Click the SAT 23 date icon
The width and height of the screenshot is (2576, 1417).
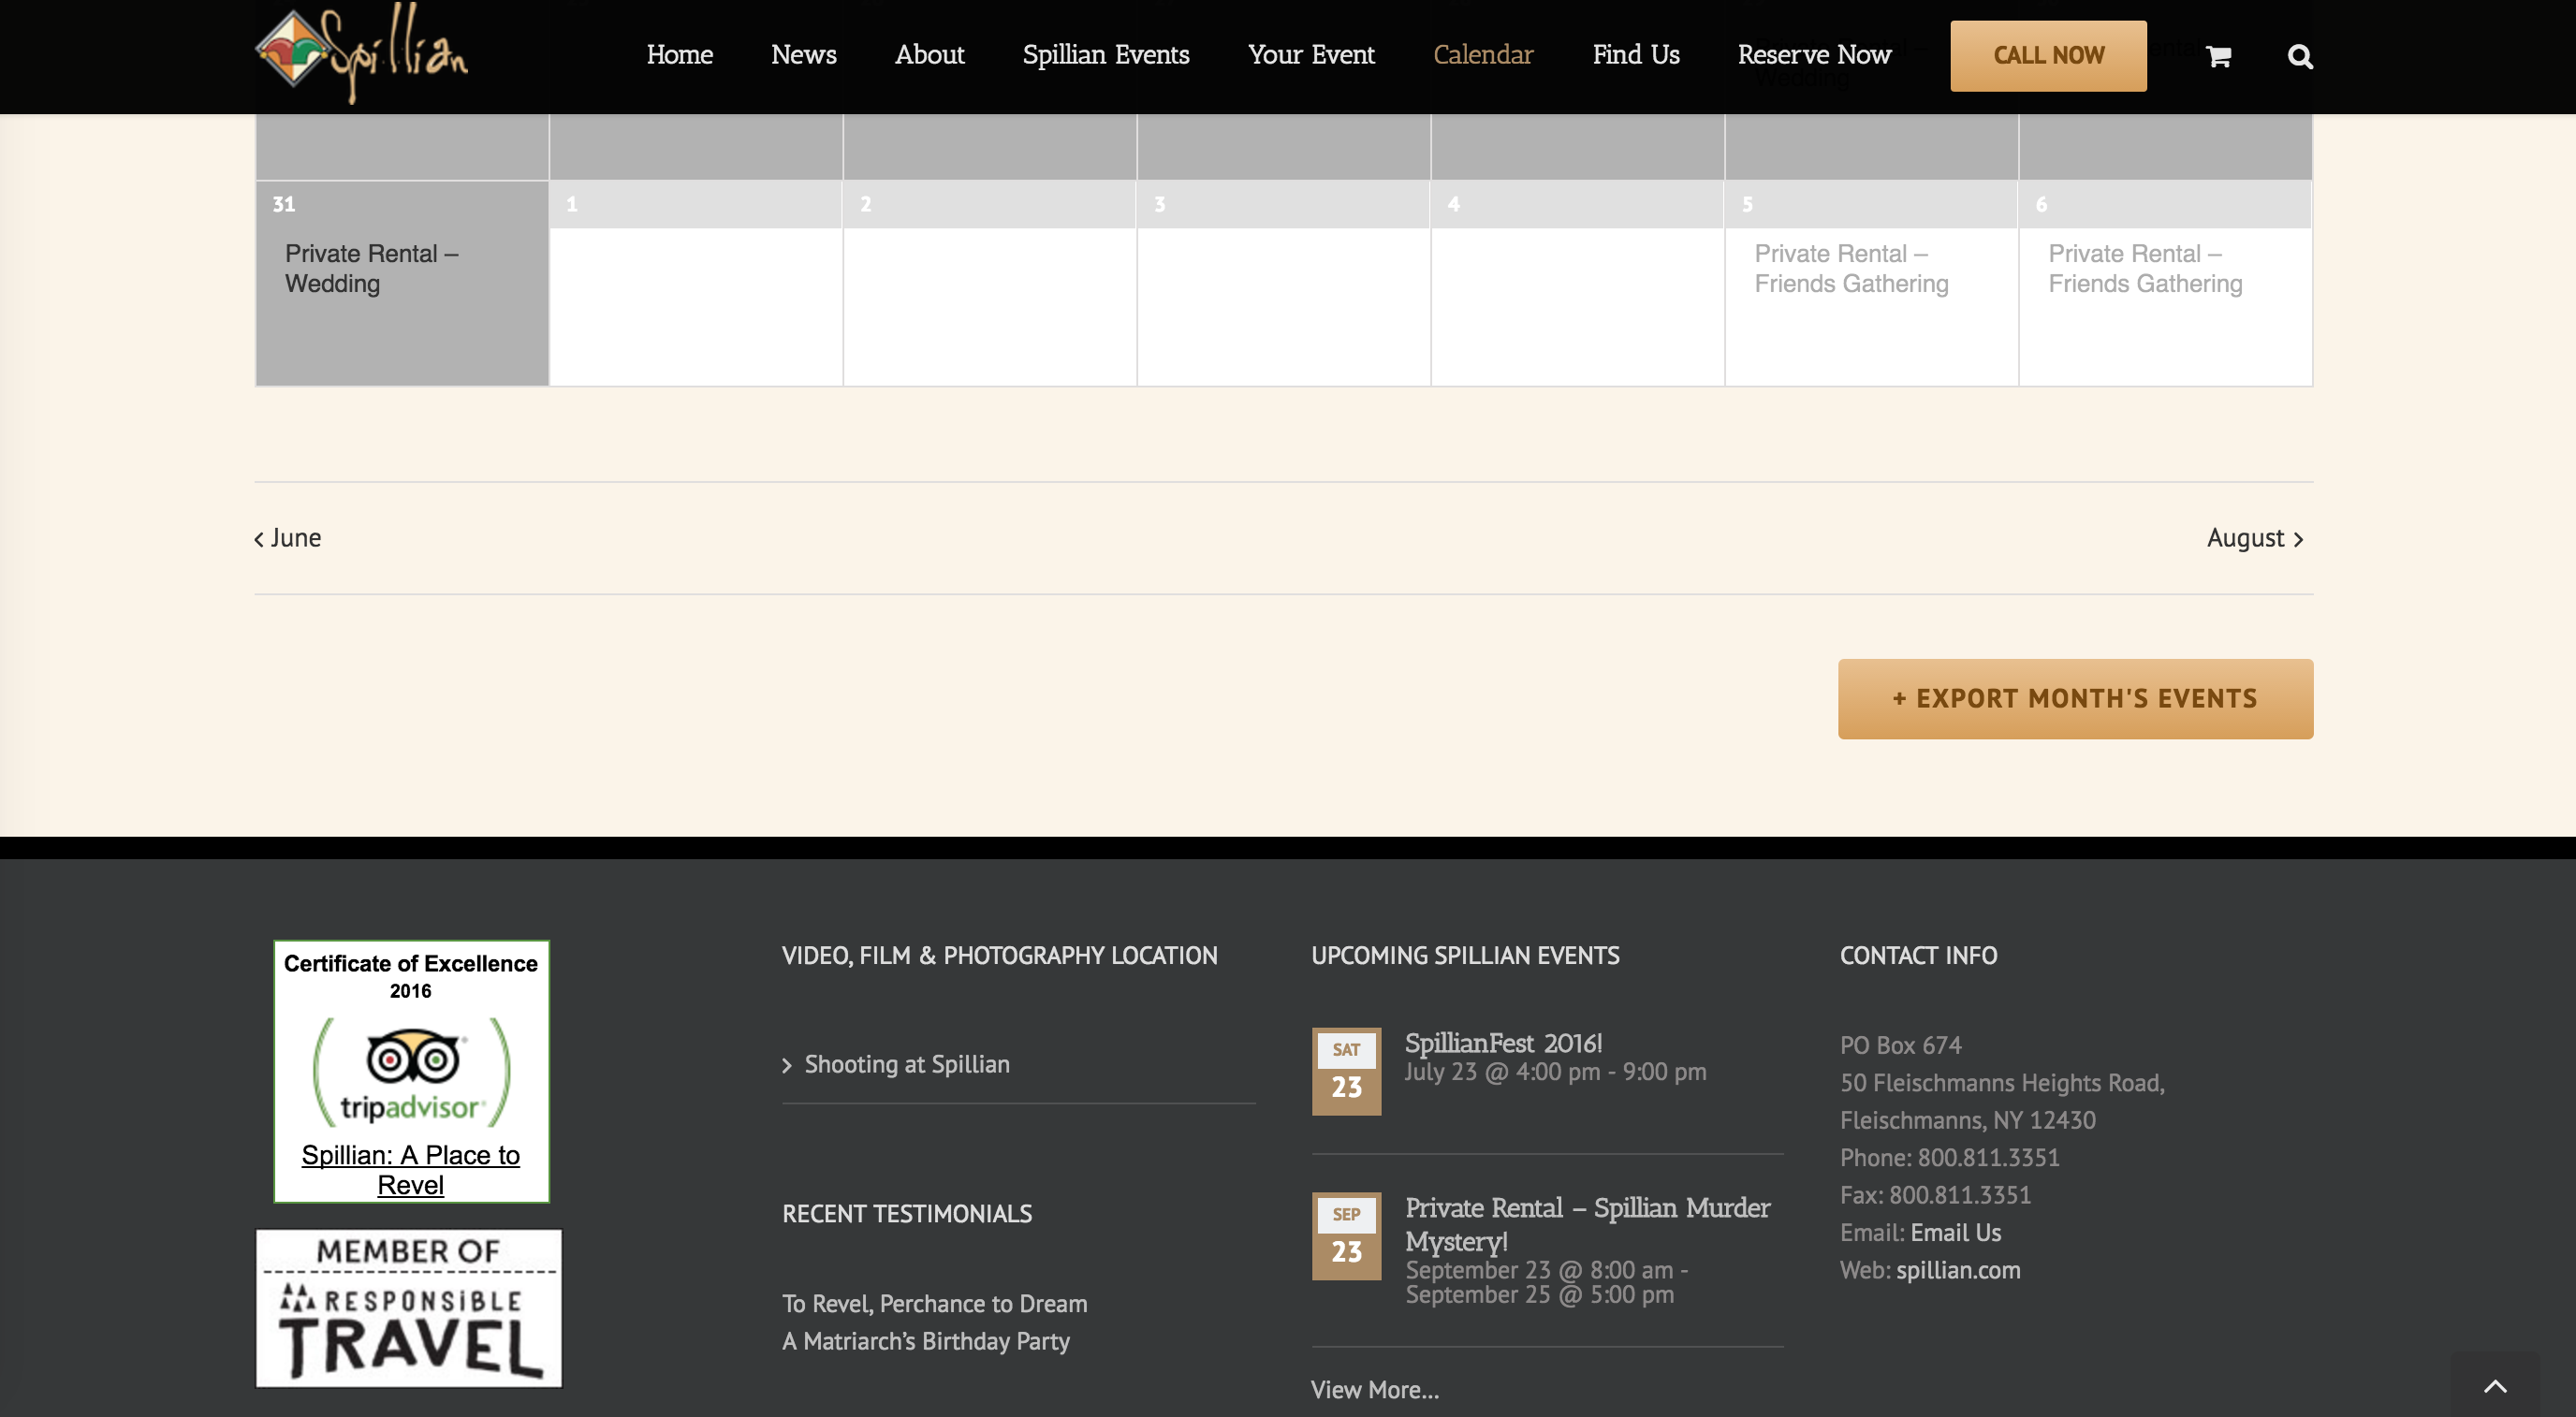point(1345,1070)
